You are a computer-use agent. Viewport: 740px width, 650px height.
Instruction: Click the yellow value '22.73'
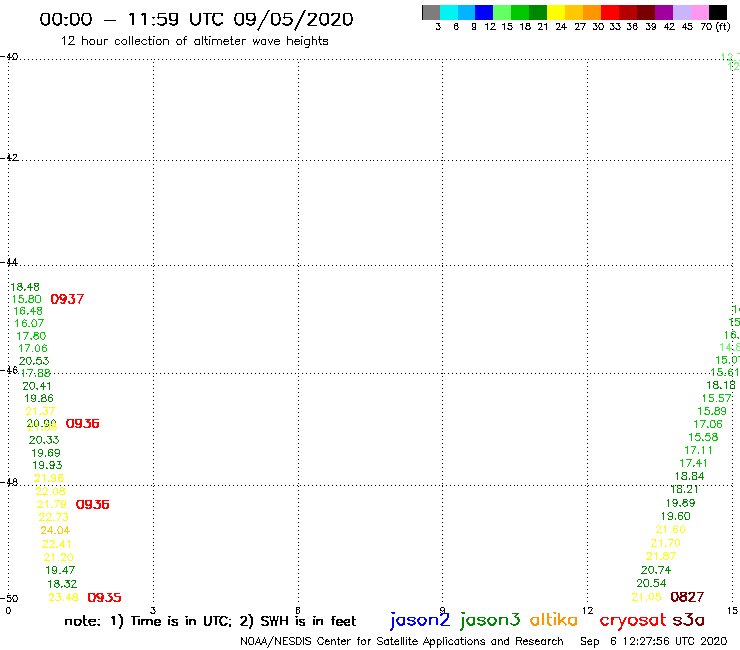click(53, 517)
